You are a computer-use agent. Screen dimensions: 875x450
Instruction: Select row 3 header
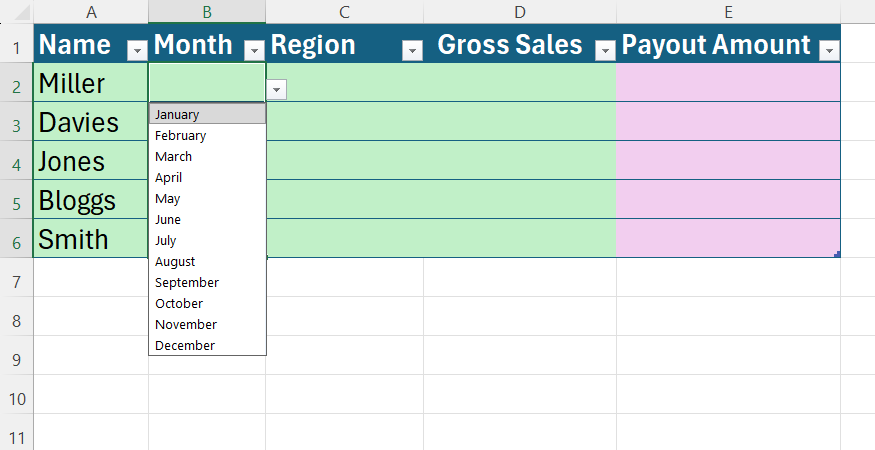pos(17,121)
